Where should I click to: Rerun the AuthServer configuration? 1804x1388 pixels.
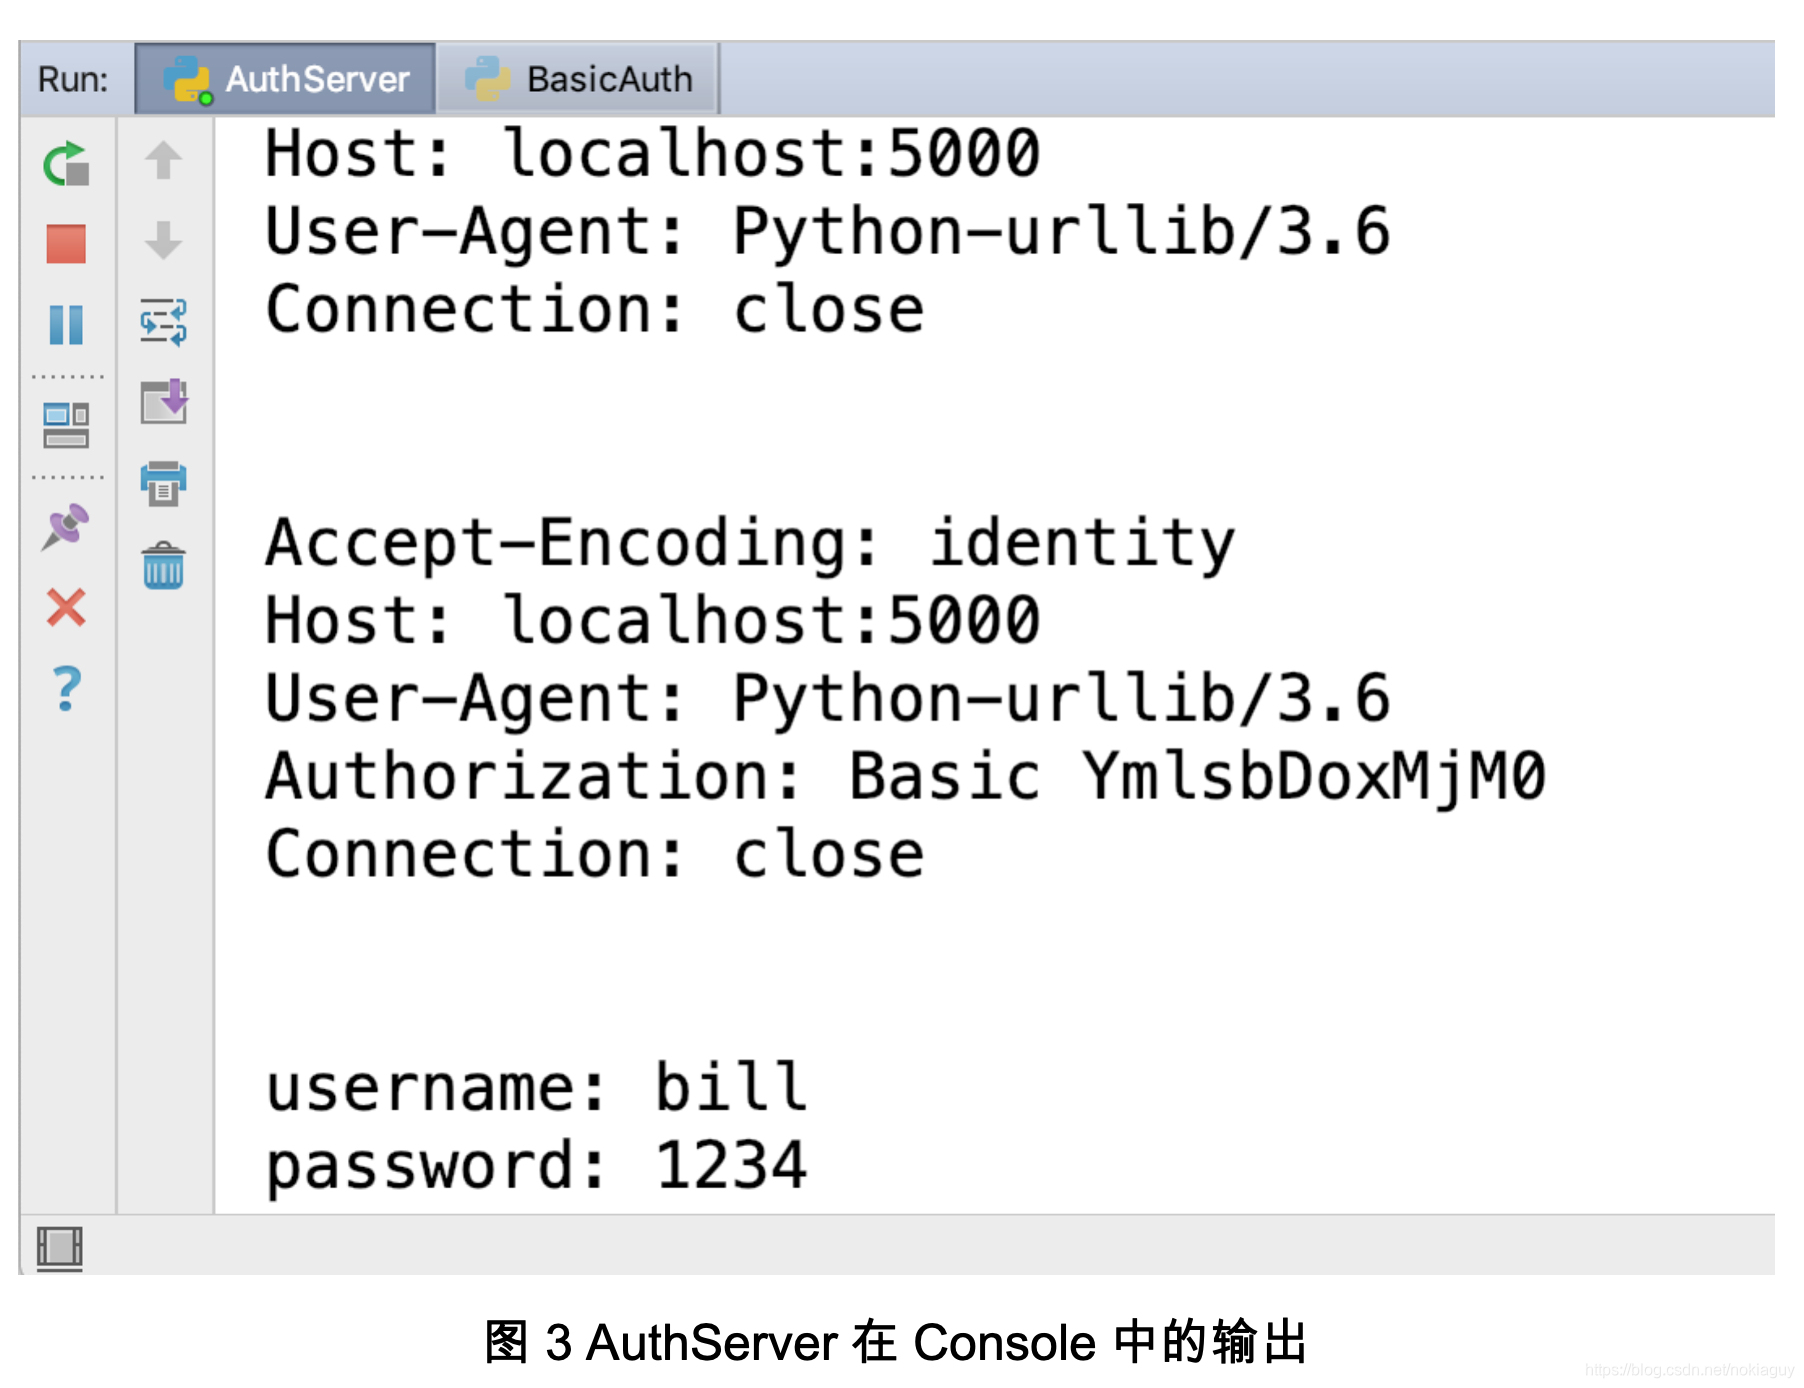[64, 165]
